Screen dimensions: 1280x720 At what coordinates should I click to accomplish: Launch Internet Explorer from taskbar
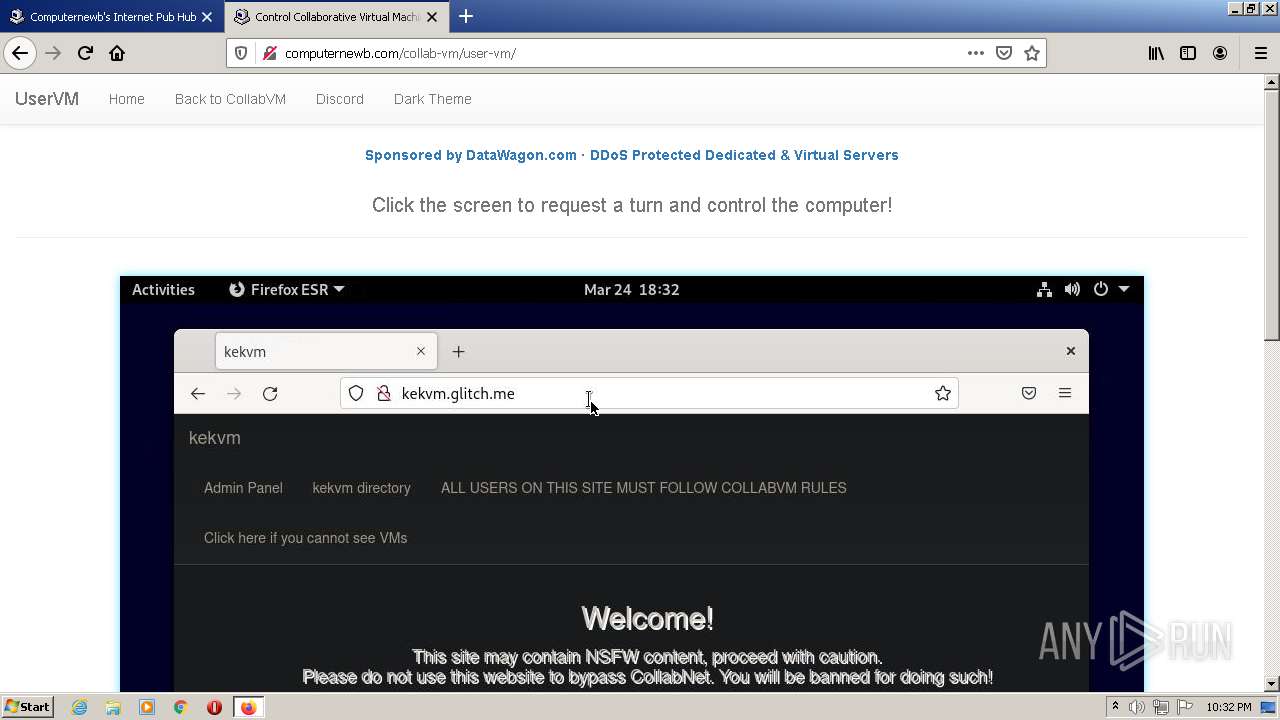pyautogui.click(x=79, y=707)
